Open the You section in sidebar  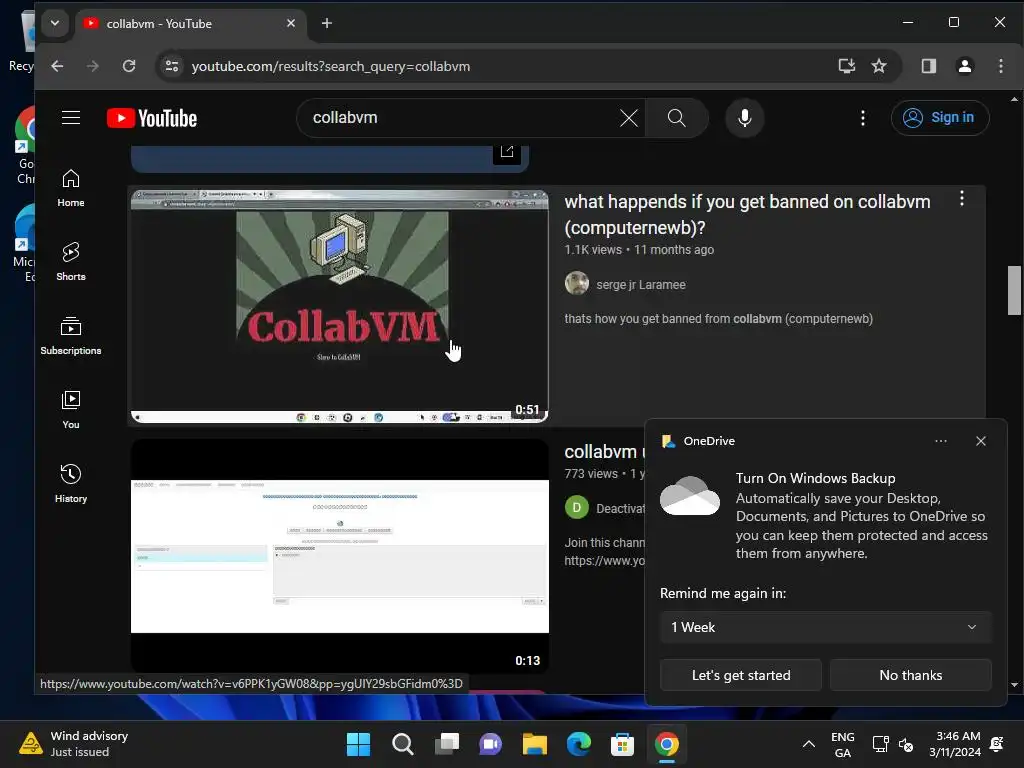[x=71, y=409]
